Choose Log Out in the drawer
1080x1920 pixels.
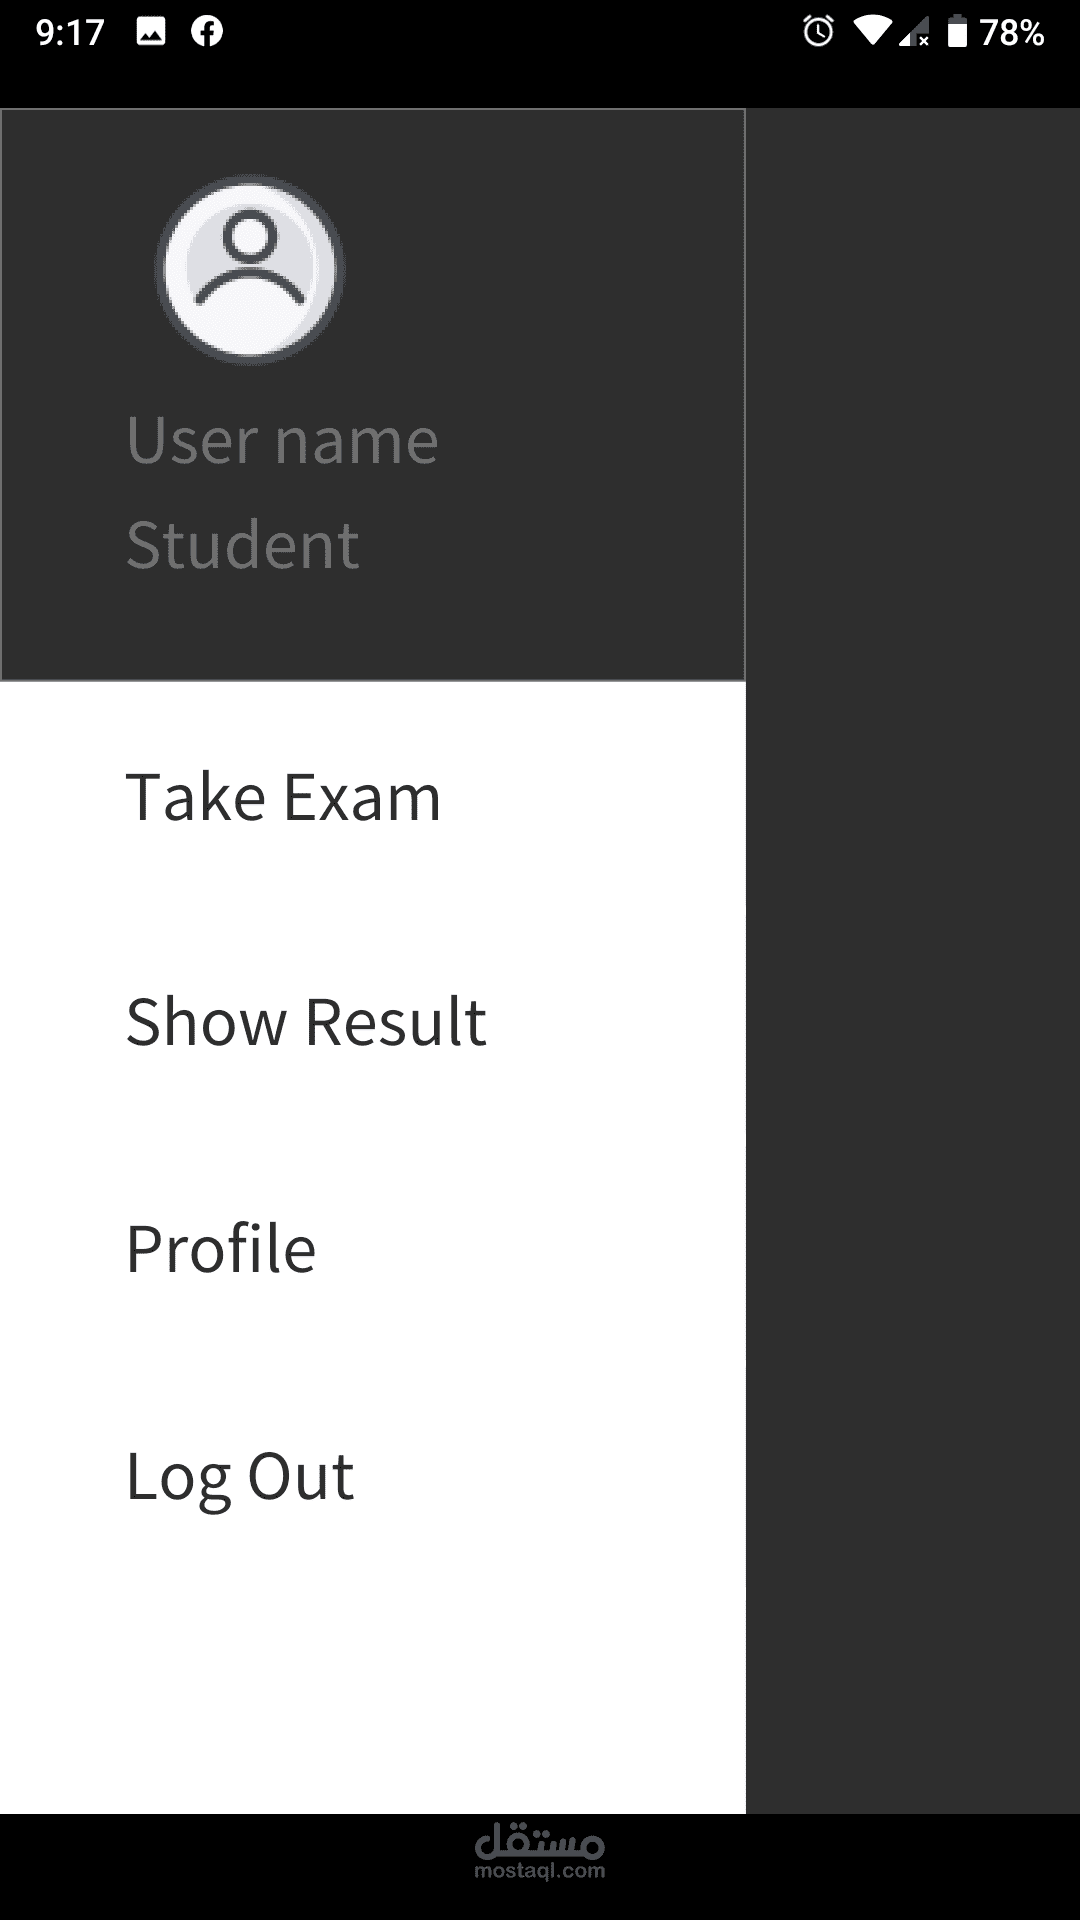(x=240, y=1476)
